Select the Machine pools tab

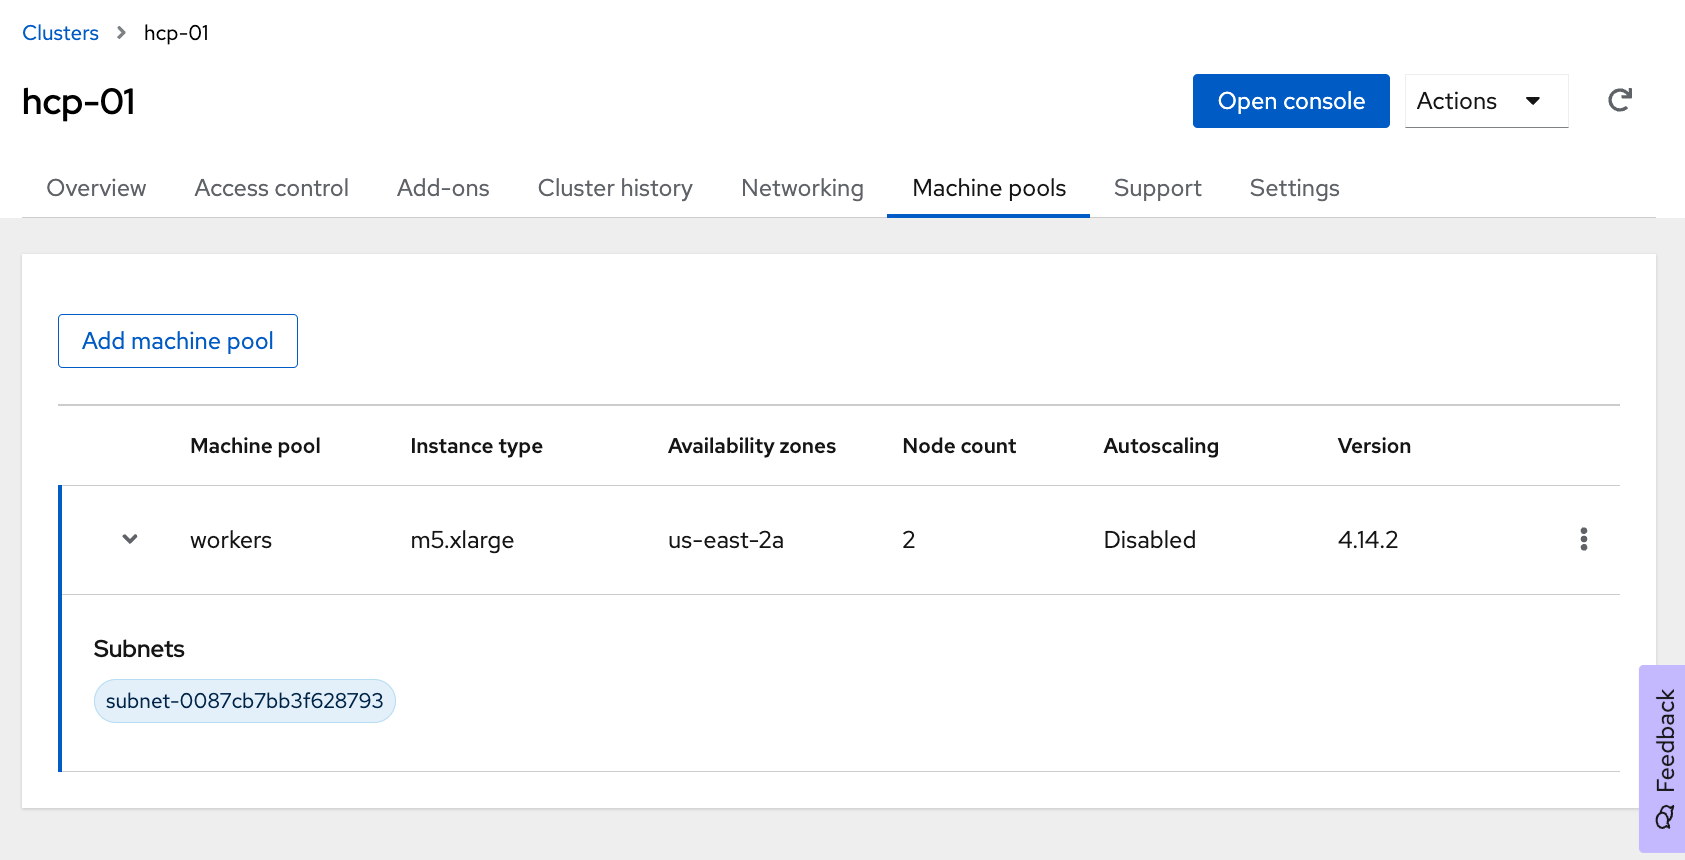point(989,188)
